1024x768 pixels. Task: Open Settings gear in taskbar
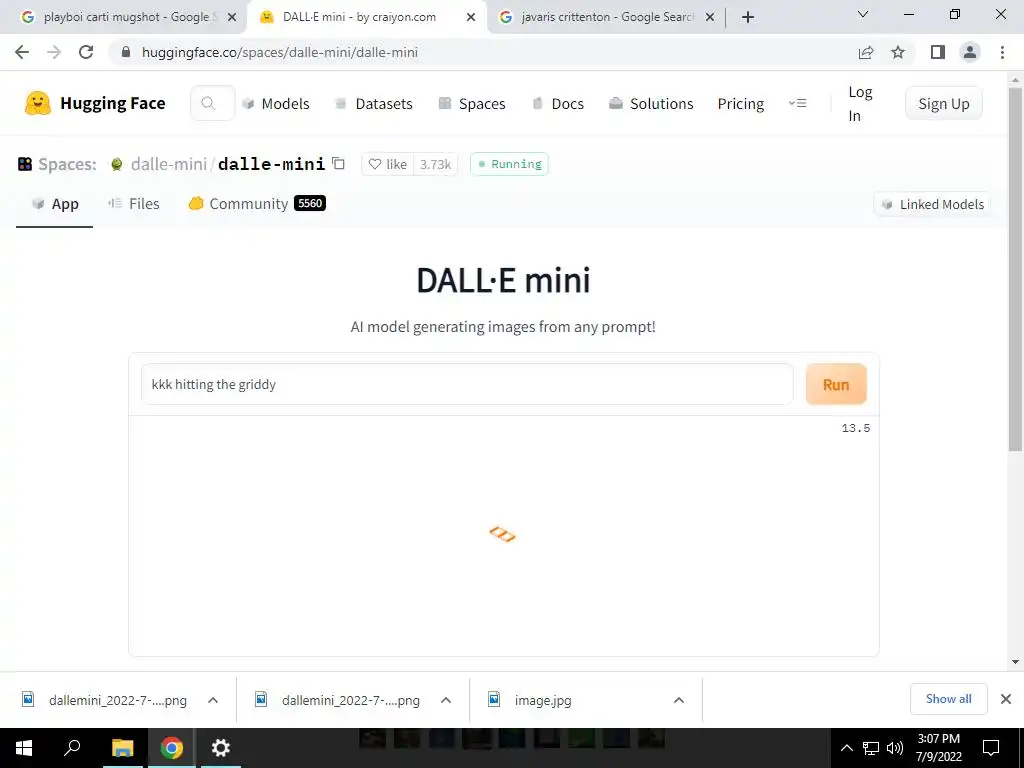click(221, 748)
